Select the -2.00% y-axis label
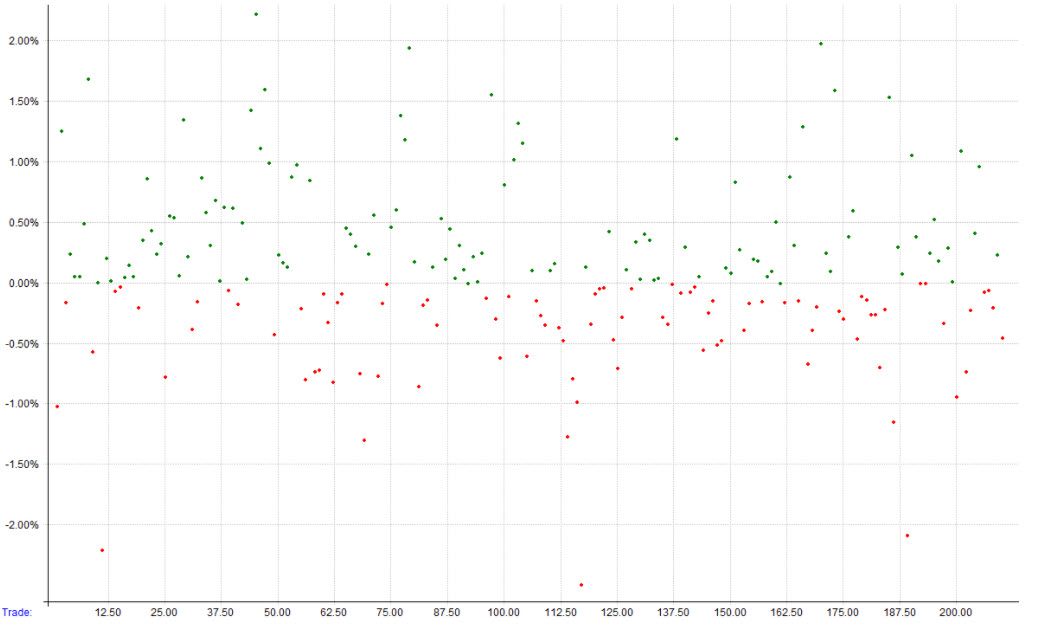This screenshot has height=633, width=1040. (22, 525)
